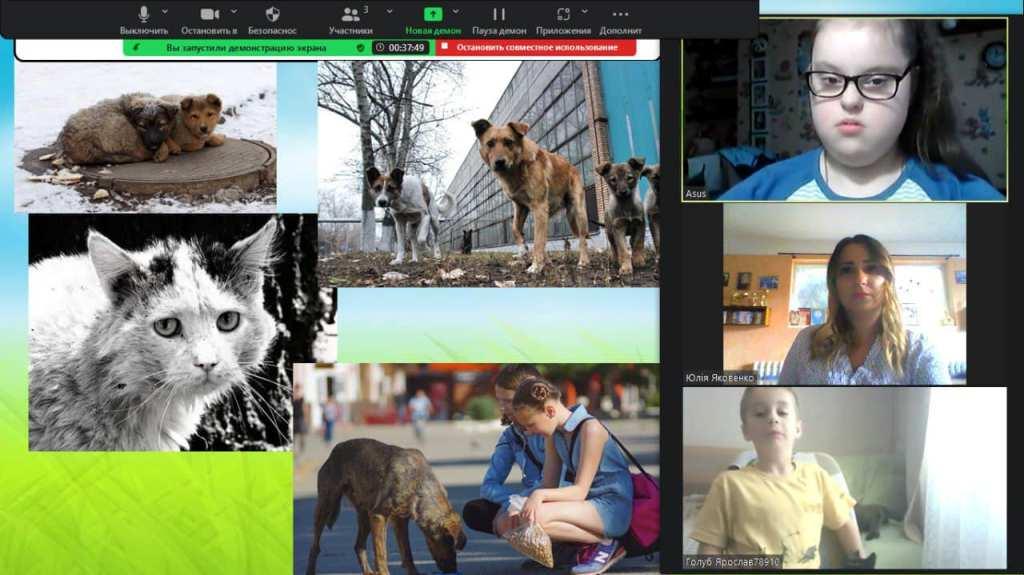
Task: Select the Asus participant video tile
Action: (844, 108)
